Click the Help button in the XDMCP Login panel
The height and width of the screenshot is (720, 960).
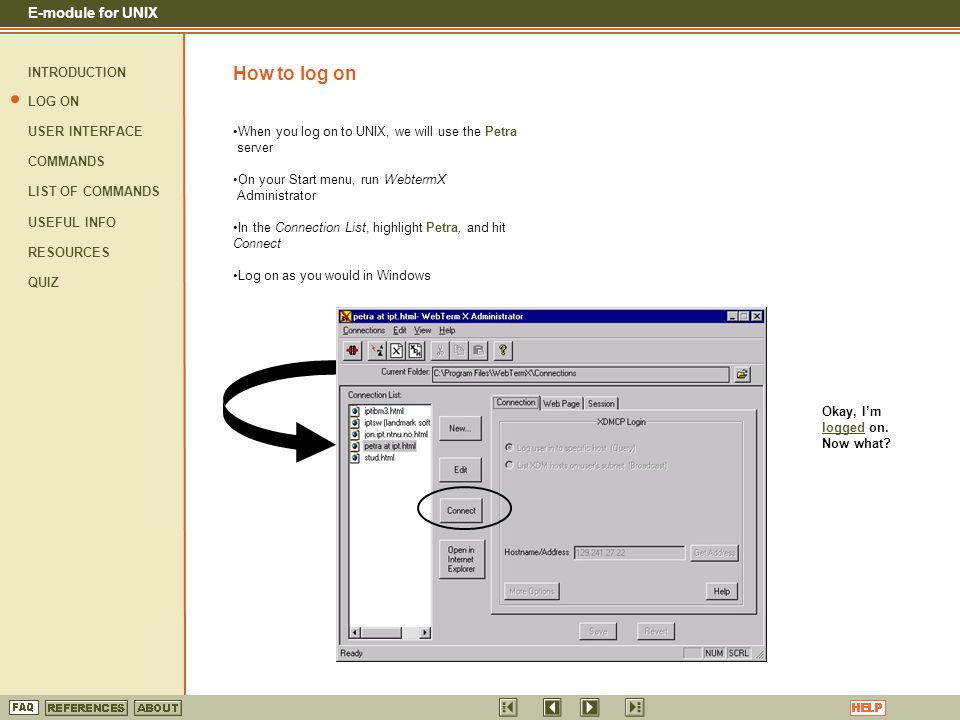pyautogui.click(x=721, y=591)
